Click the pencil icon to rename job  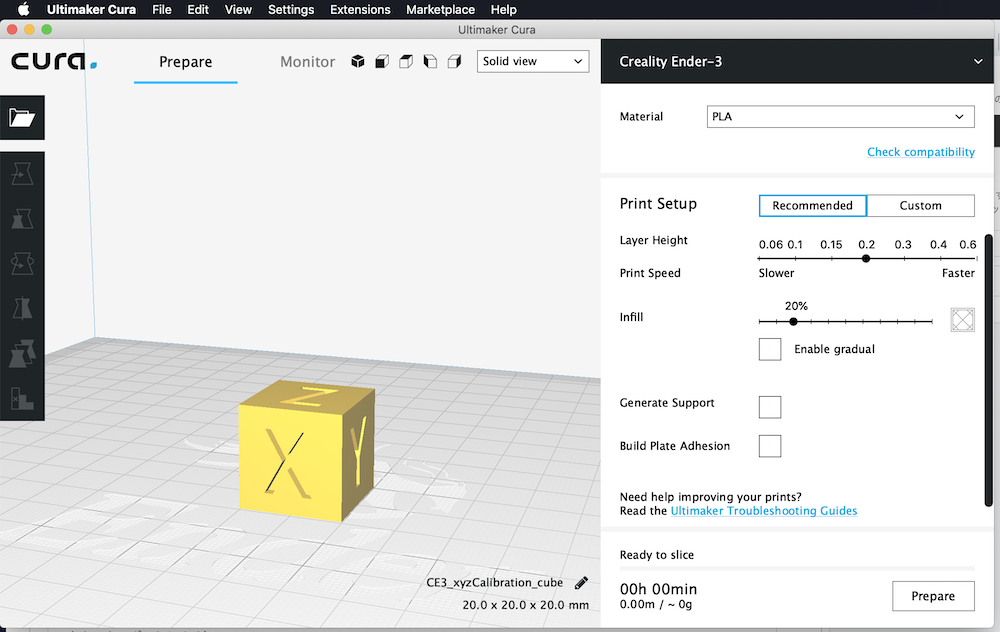point(581,583)
